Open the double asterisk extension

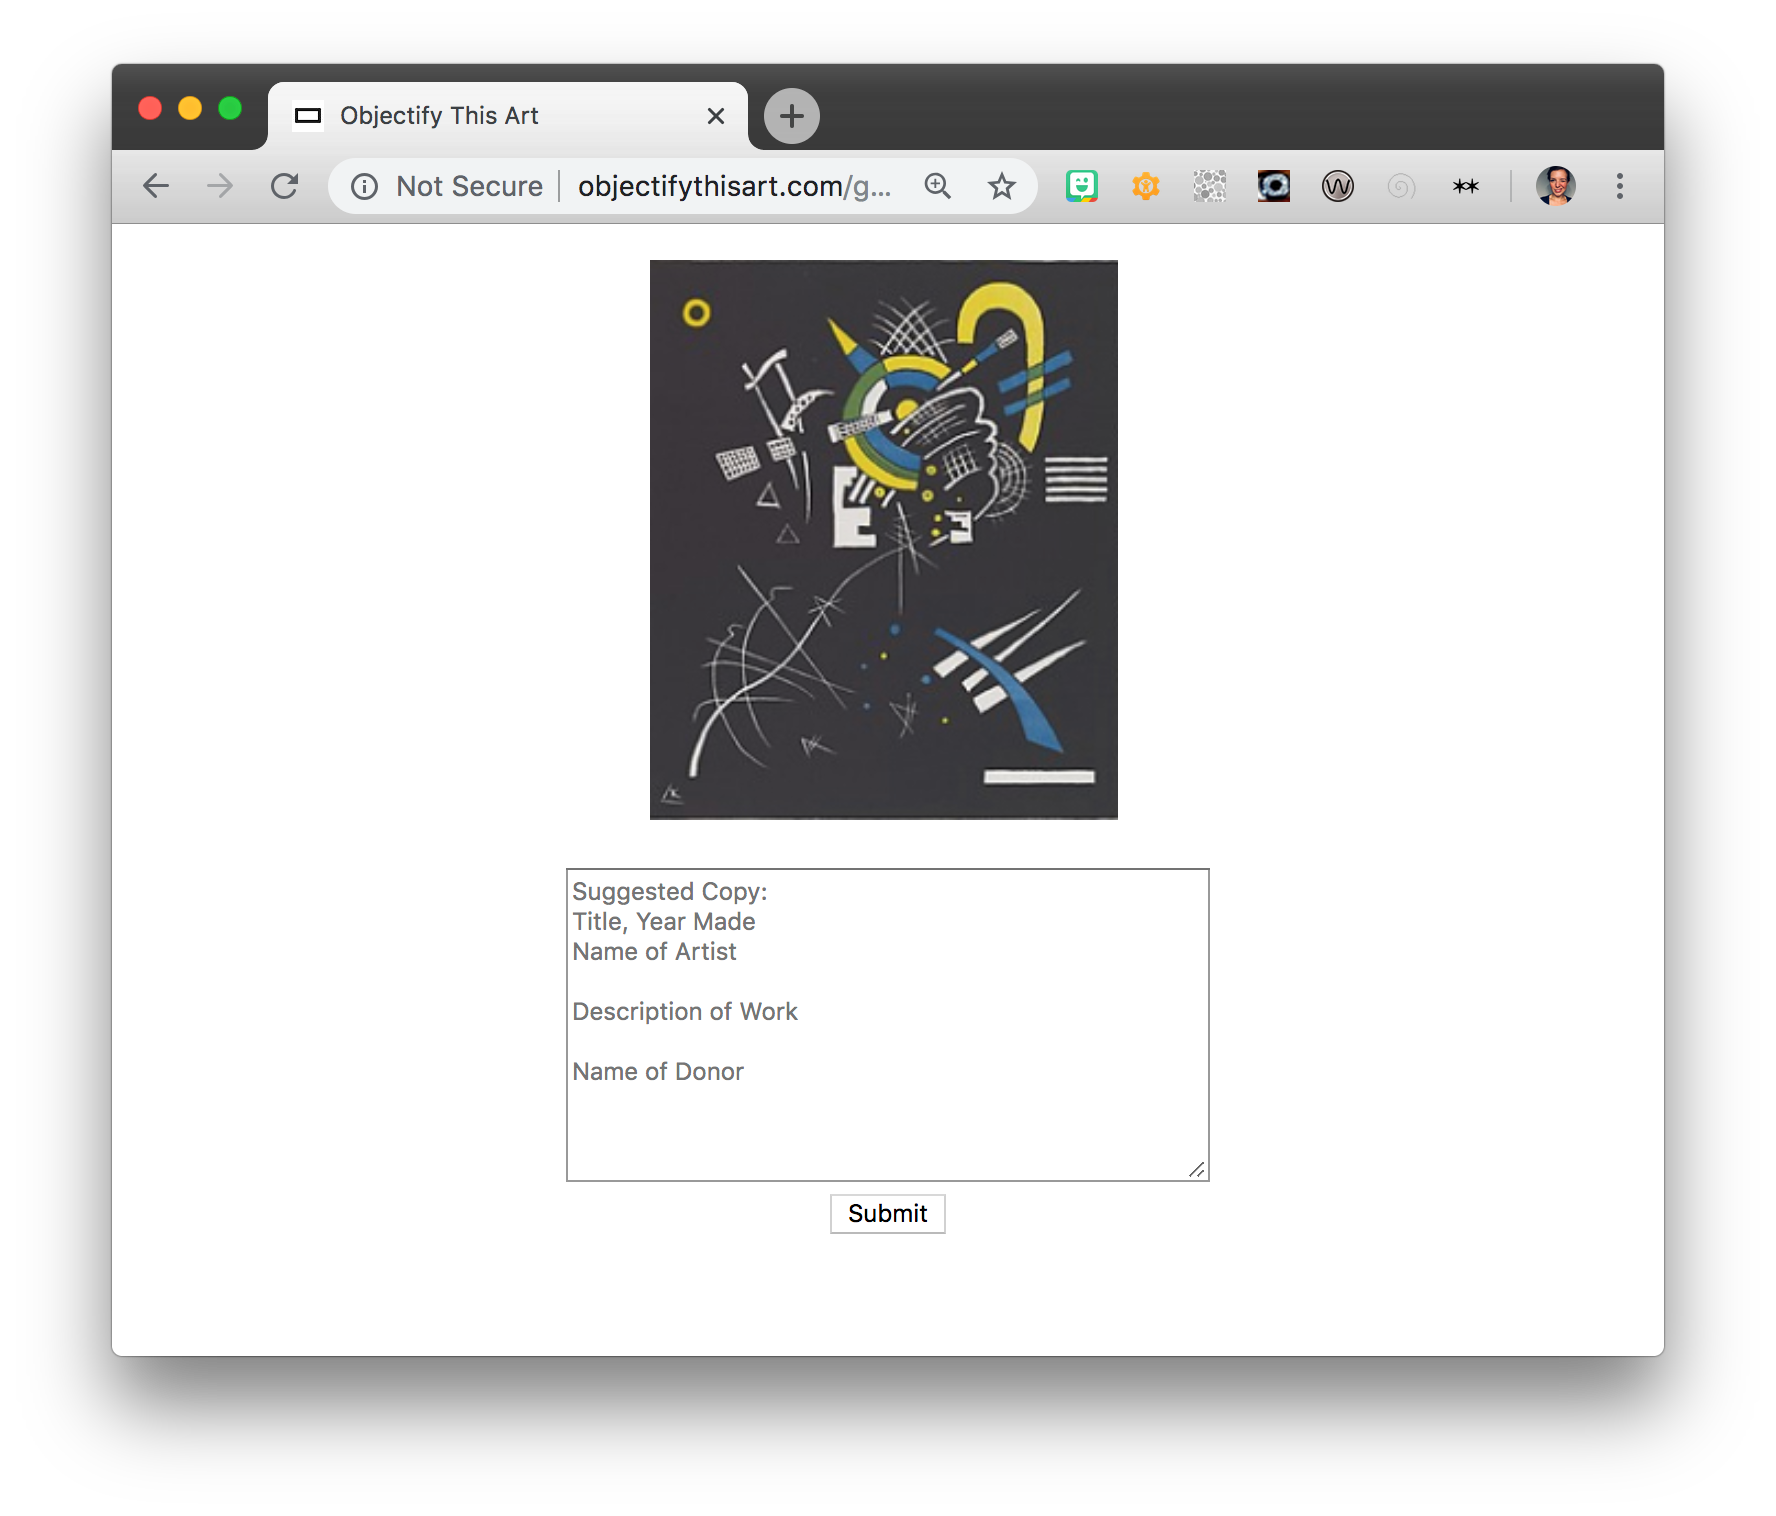(x=1466, y=186)
